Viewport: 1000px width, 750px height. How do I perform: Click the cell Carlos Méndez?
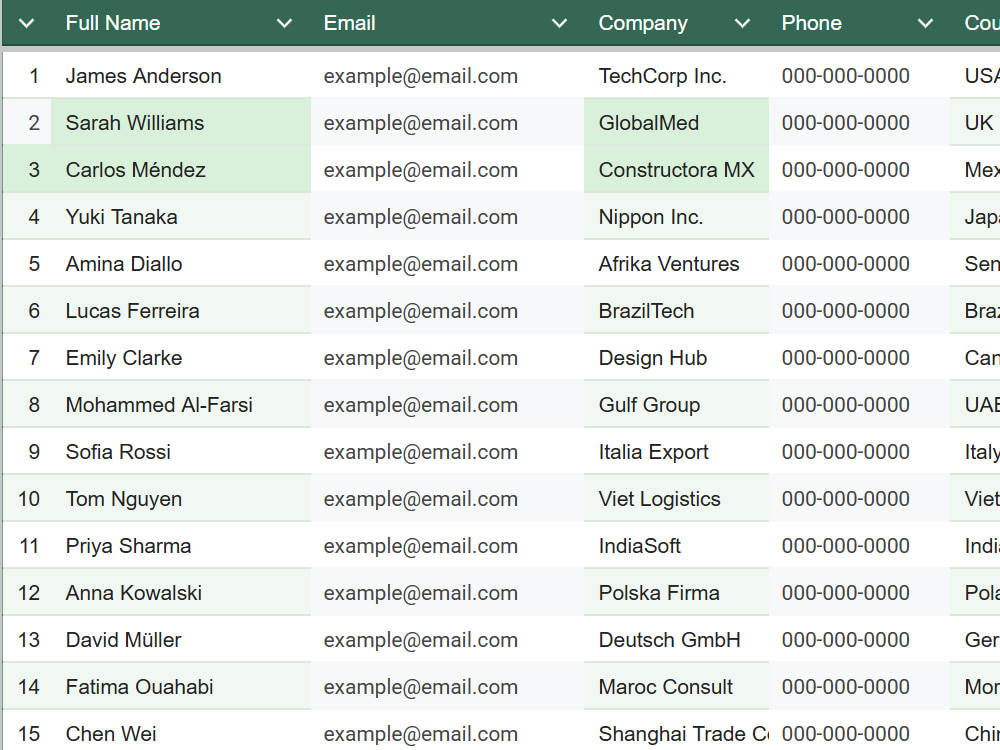pyautogui.click(x=181, y=170)
